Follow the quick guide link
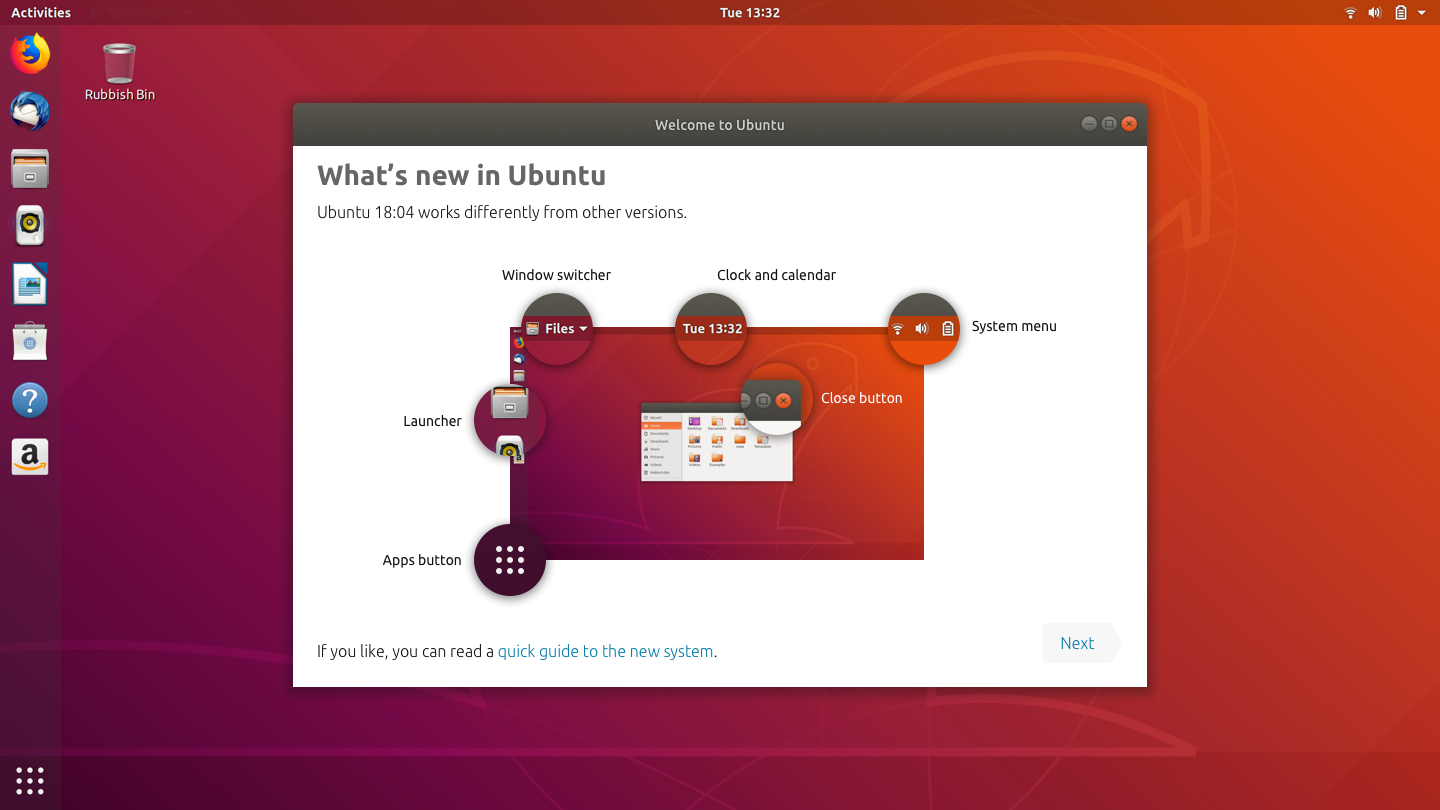1440x810 pixels. (605, 650)
